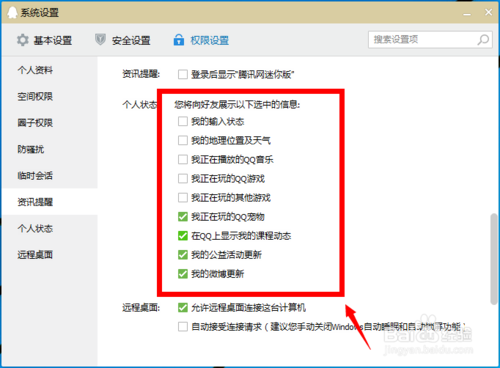The image size is (500, 368).
Task: Uncheck 我正在玩的QQ宠物 option
Action: (x=183, y=217)
